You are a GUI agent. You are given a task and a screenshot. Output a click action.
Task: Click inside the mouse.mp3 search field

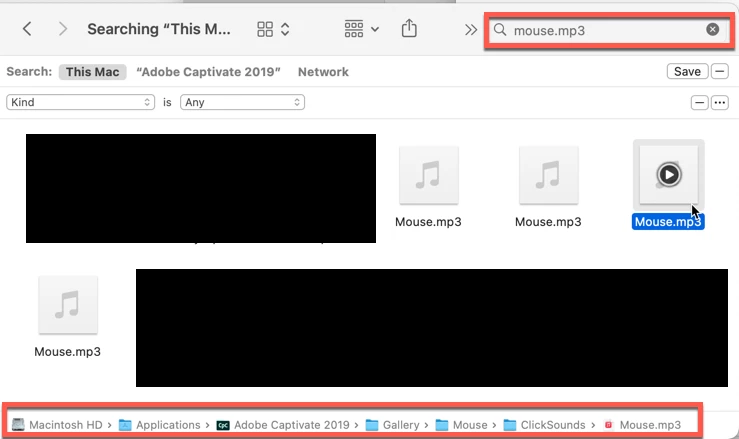click(x=608, y=31)
